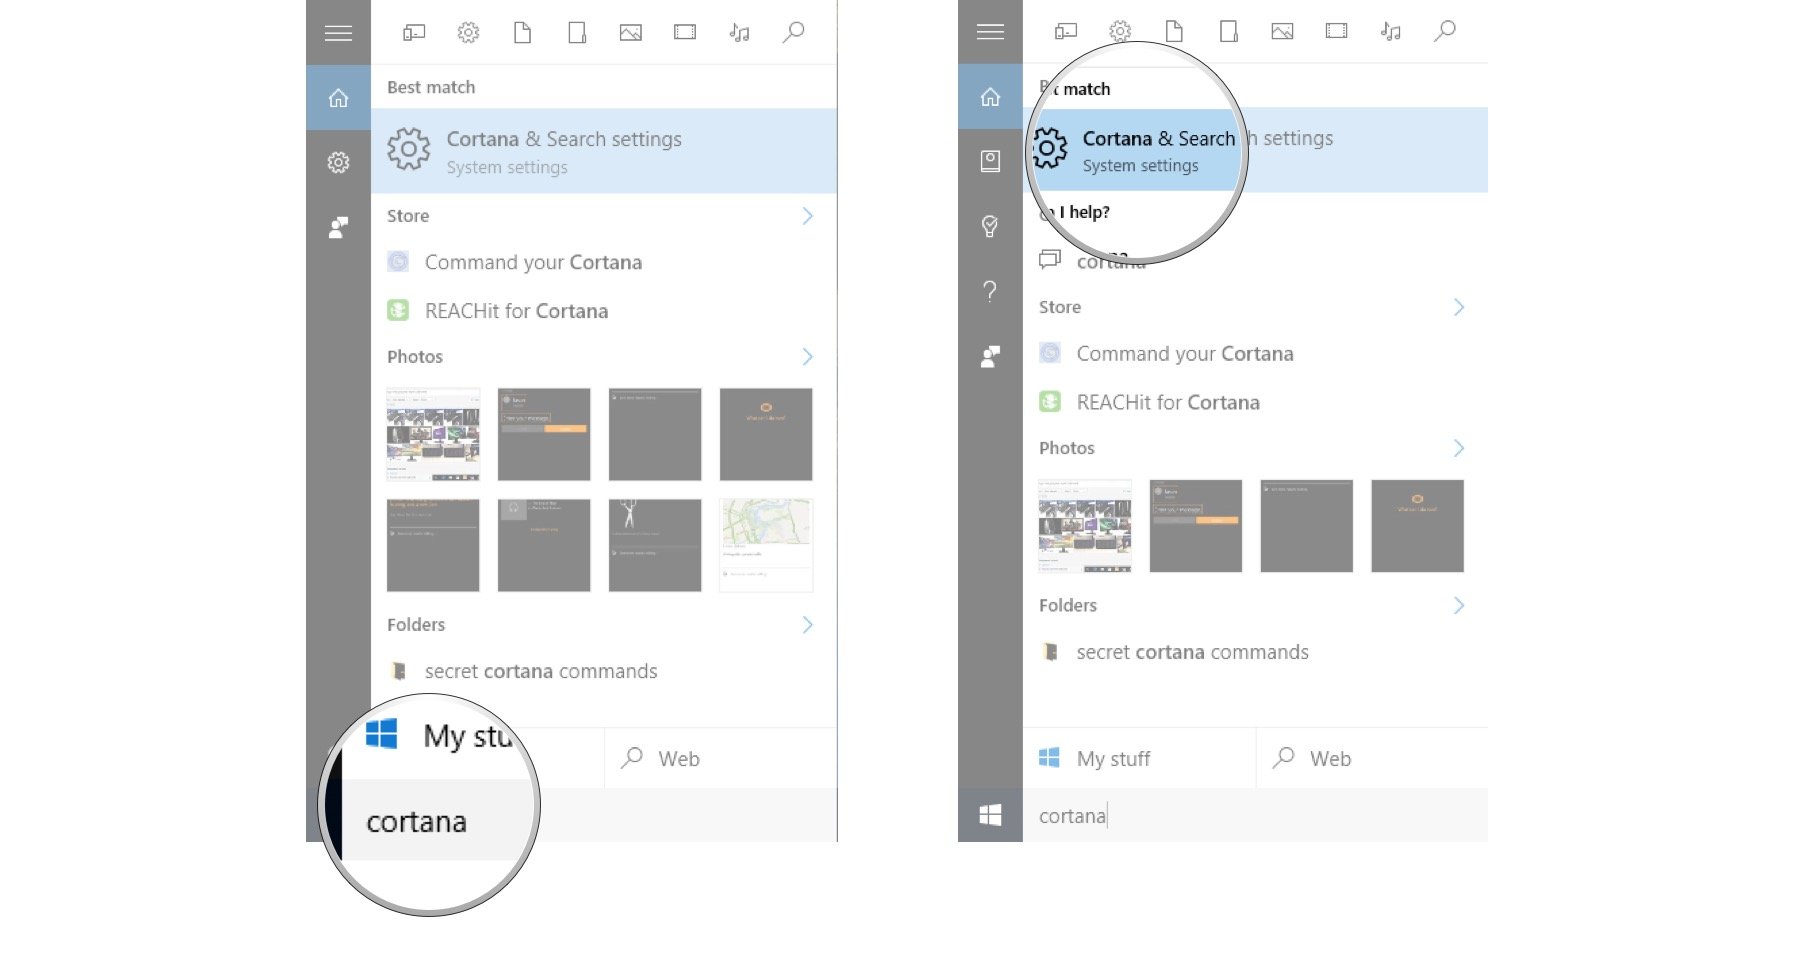
Task: Open colorful collage photo thumbnail in left screenshot
Action: [x=433, y=435]
